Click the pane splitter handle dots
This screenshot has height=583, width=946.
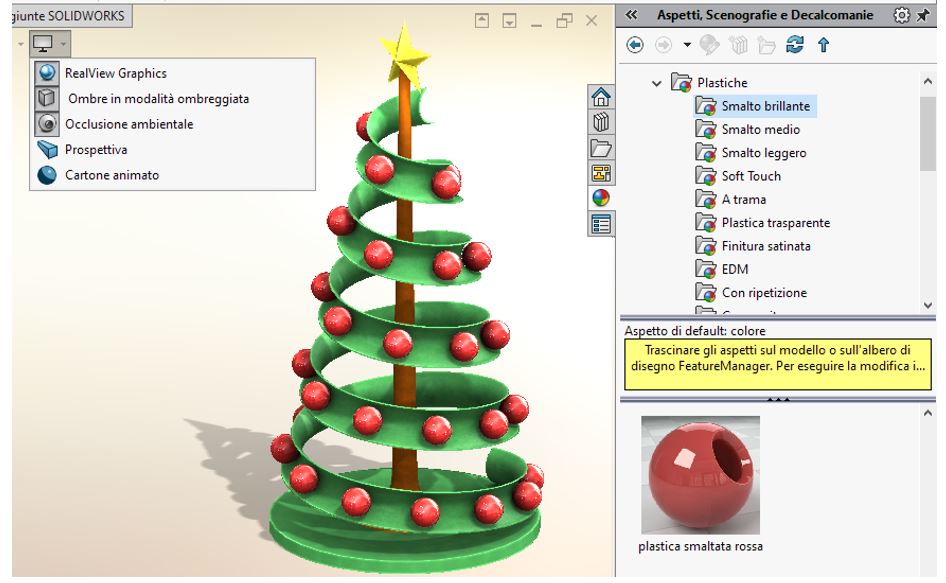tap(778, 399)
